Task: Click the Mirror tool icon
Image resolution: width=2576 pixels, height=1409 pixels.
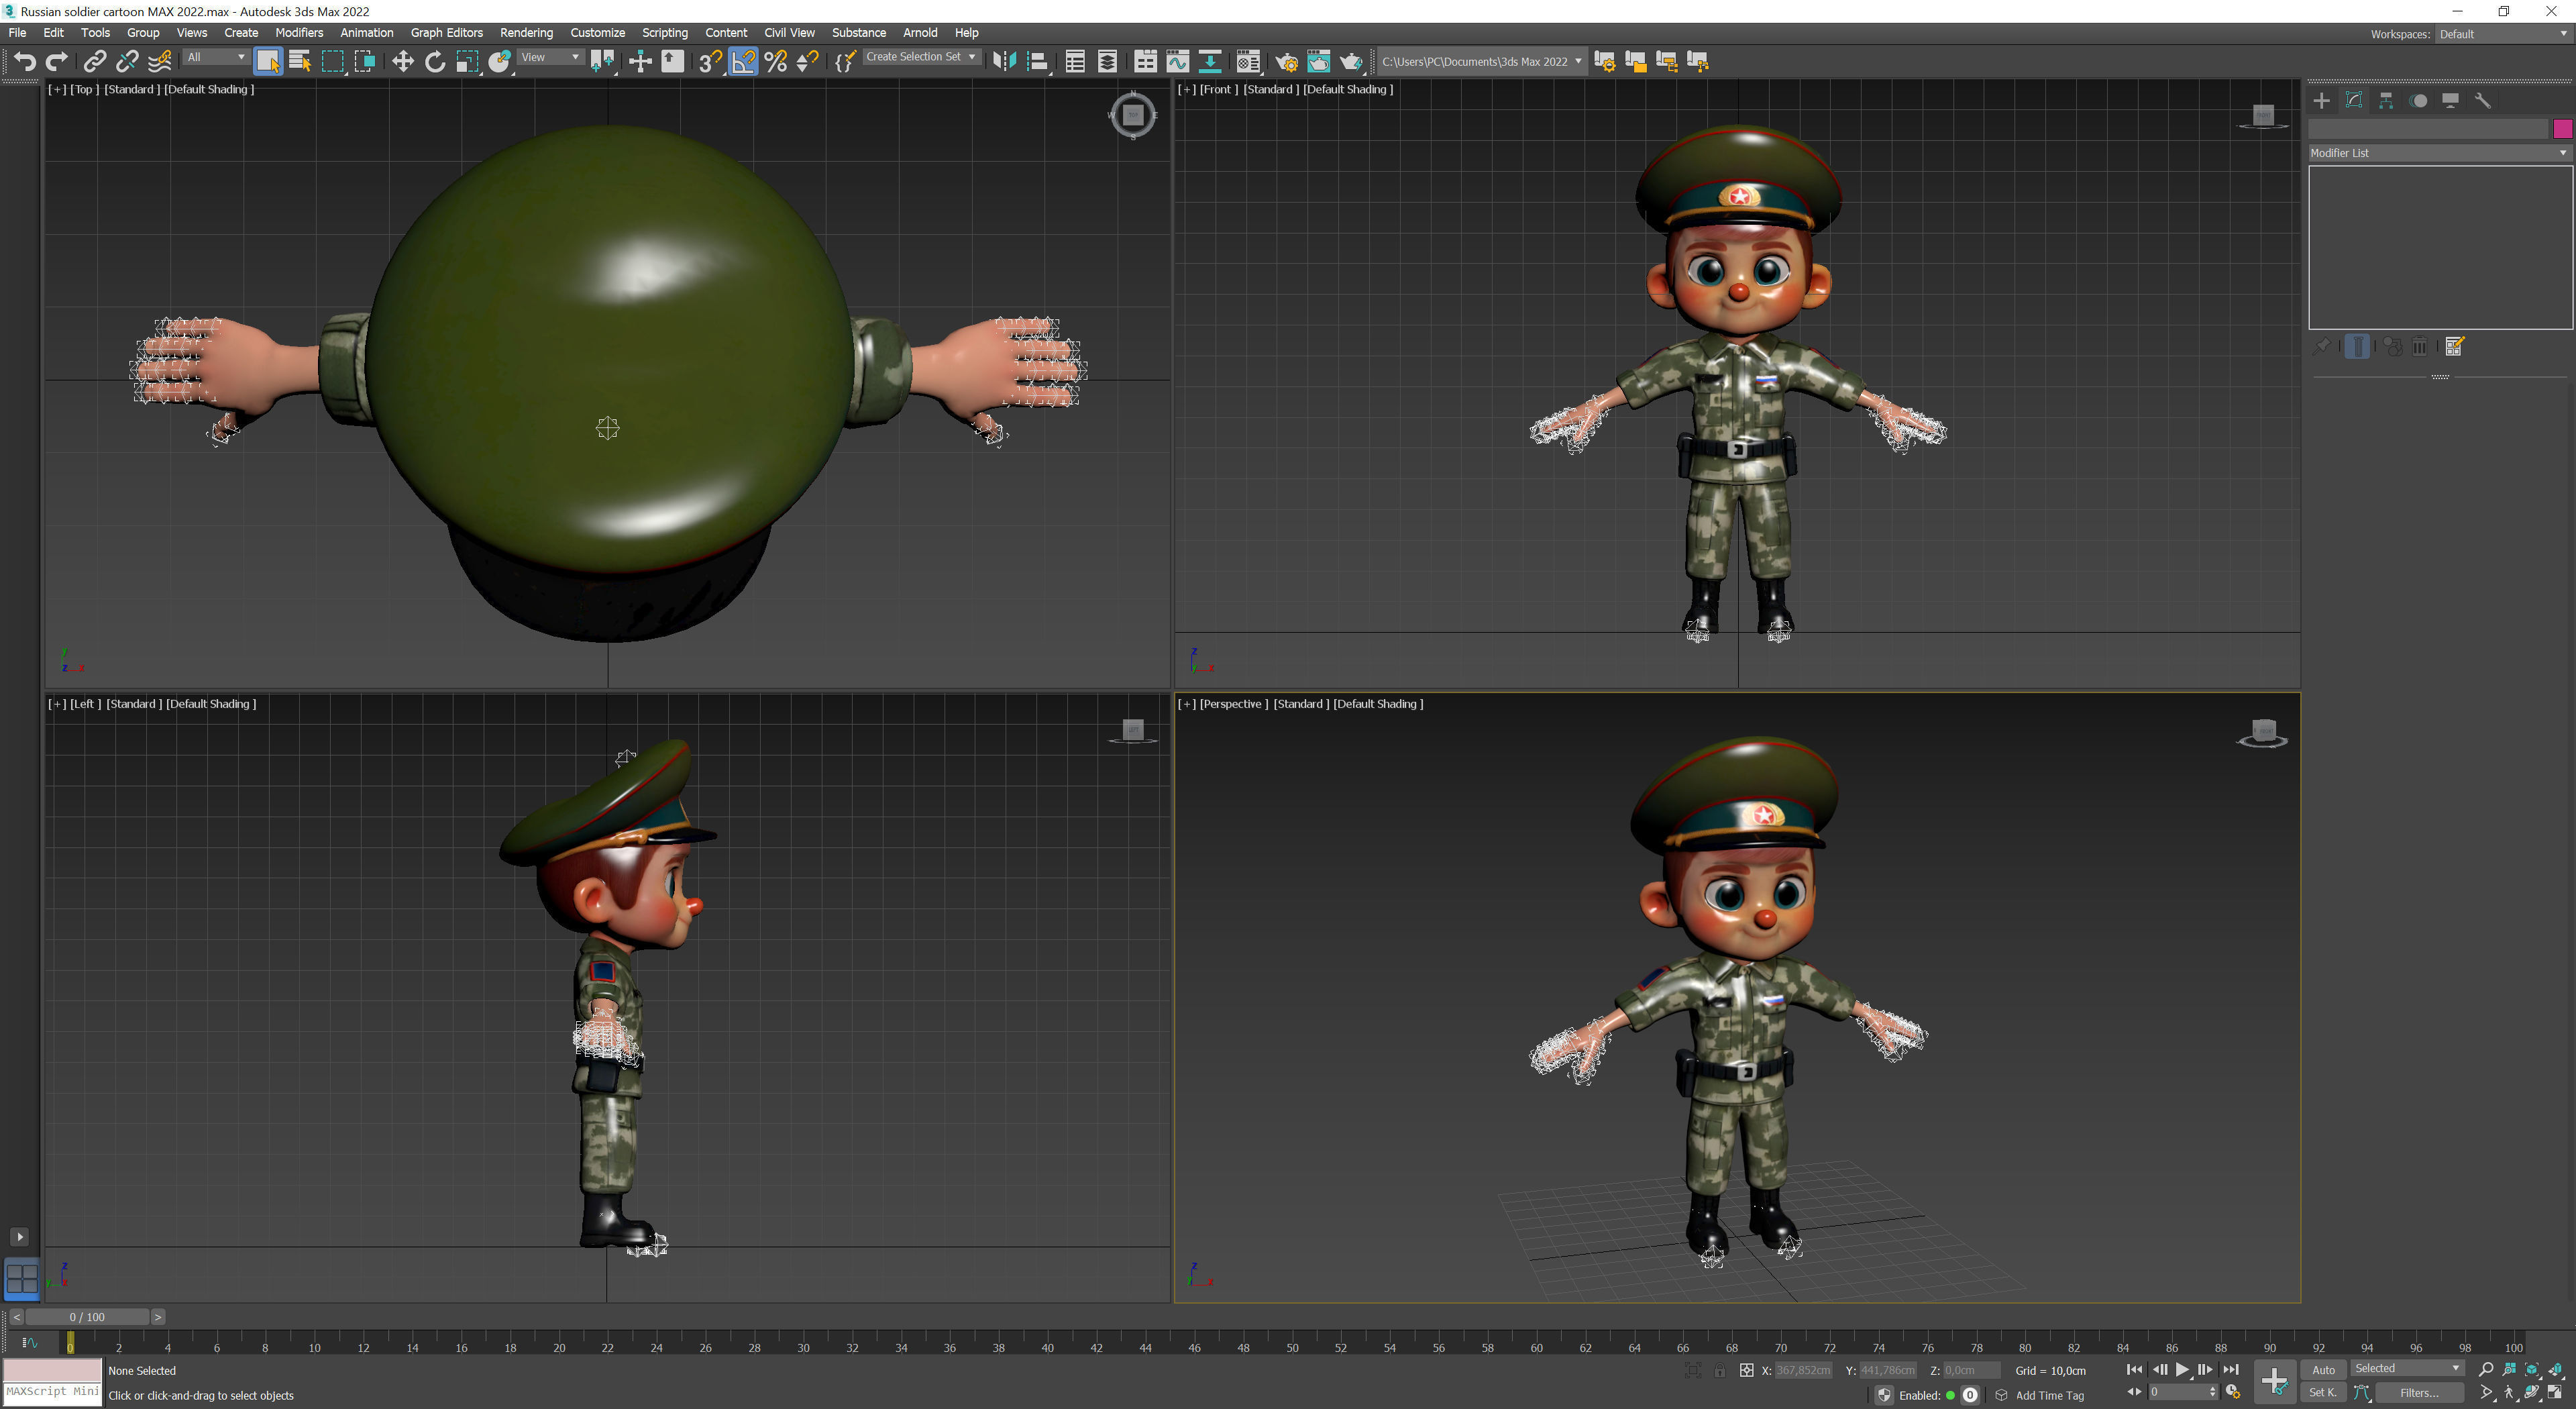Action: pos(1004,62)
